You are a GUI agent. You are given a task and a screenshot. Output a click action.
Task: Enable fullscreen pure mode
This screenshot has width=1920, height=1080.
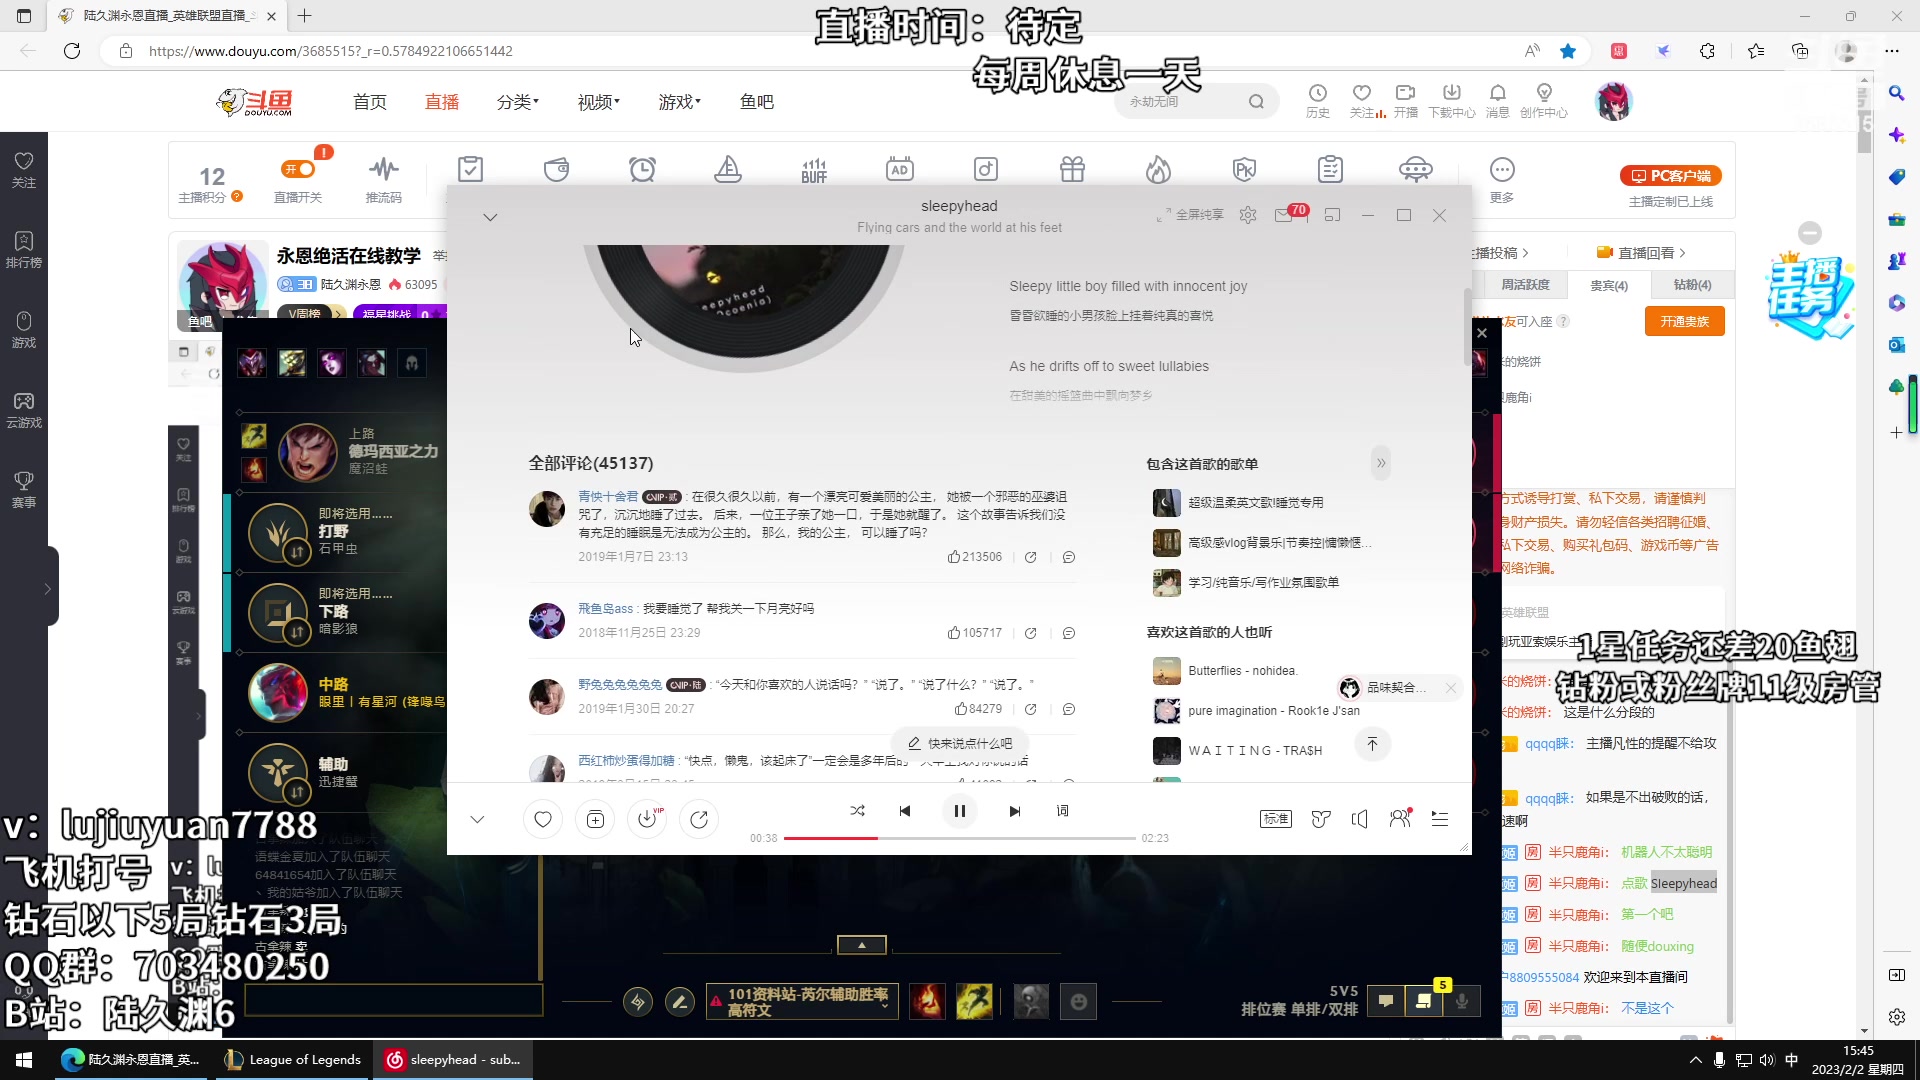click(x=1190, y=215)
